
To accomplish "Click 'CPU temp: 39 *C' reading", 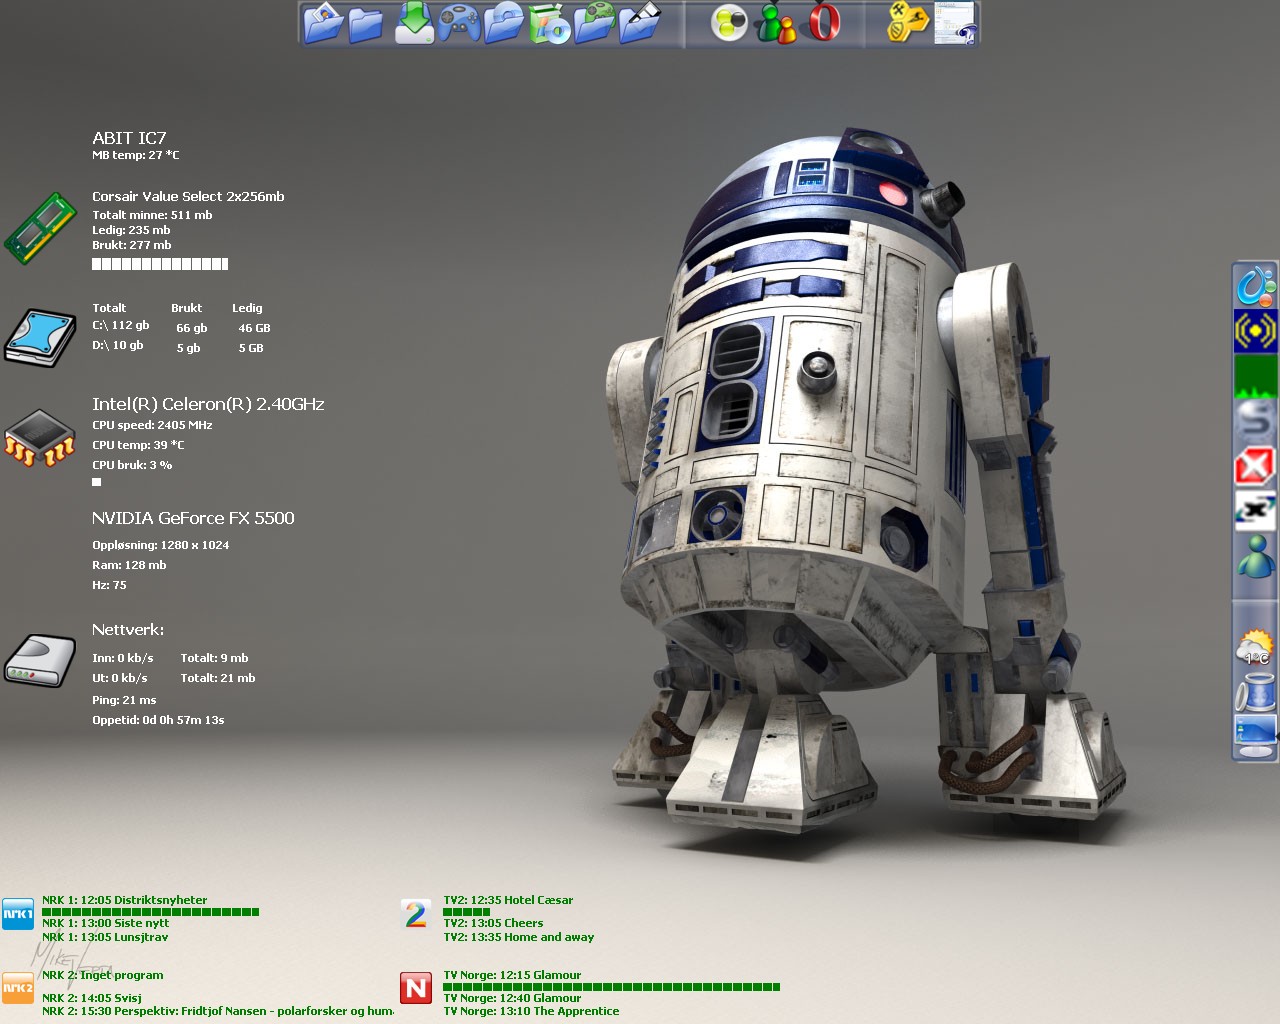I will pos(138,445).
